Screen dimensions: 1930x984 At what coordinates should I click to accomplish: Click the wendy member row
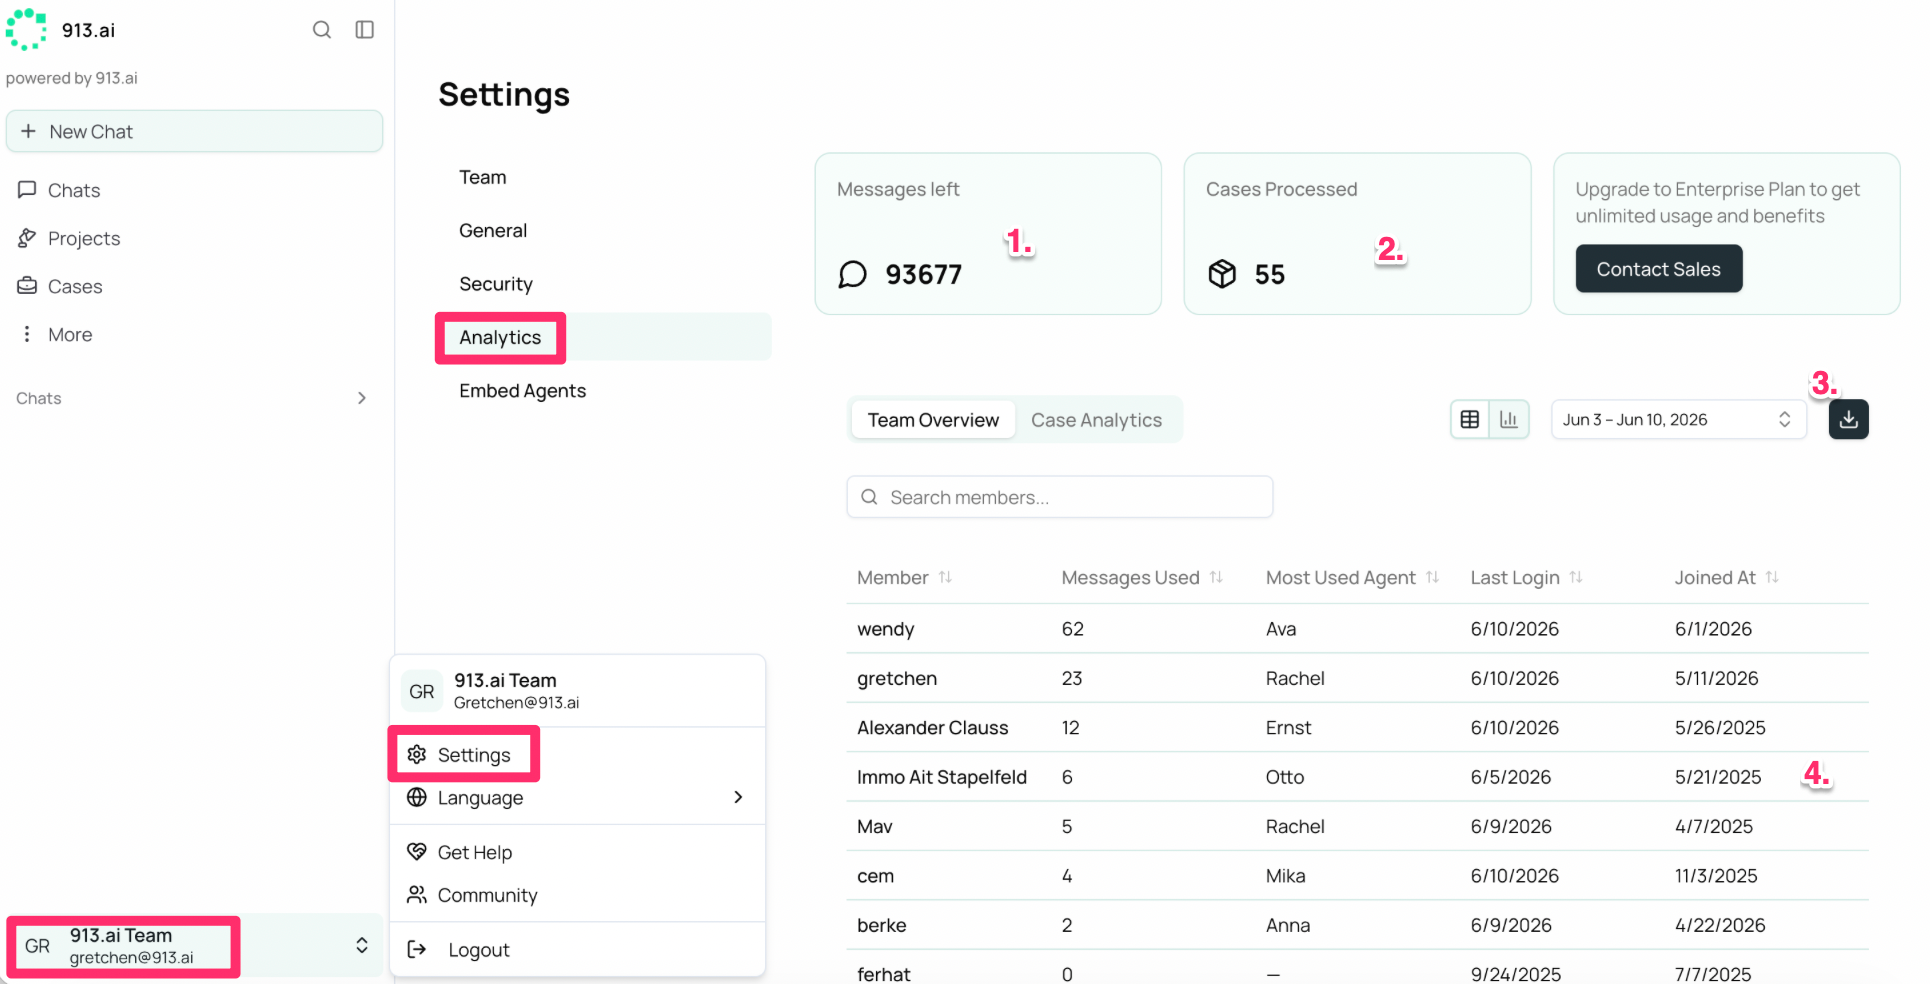pos(1357,629)
